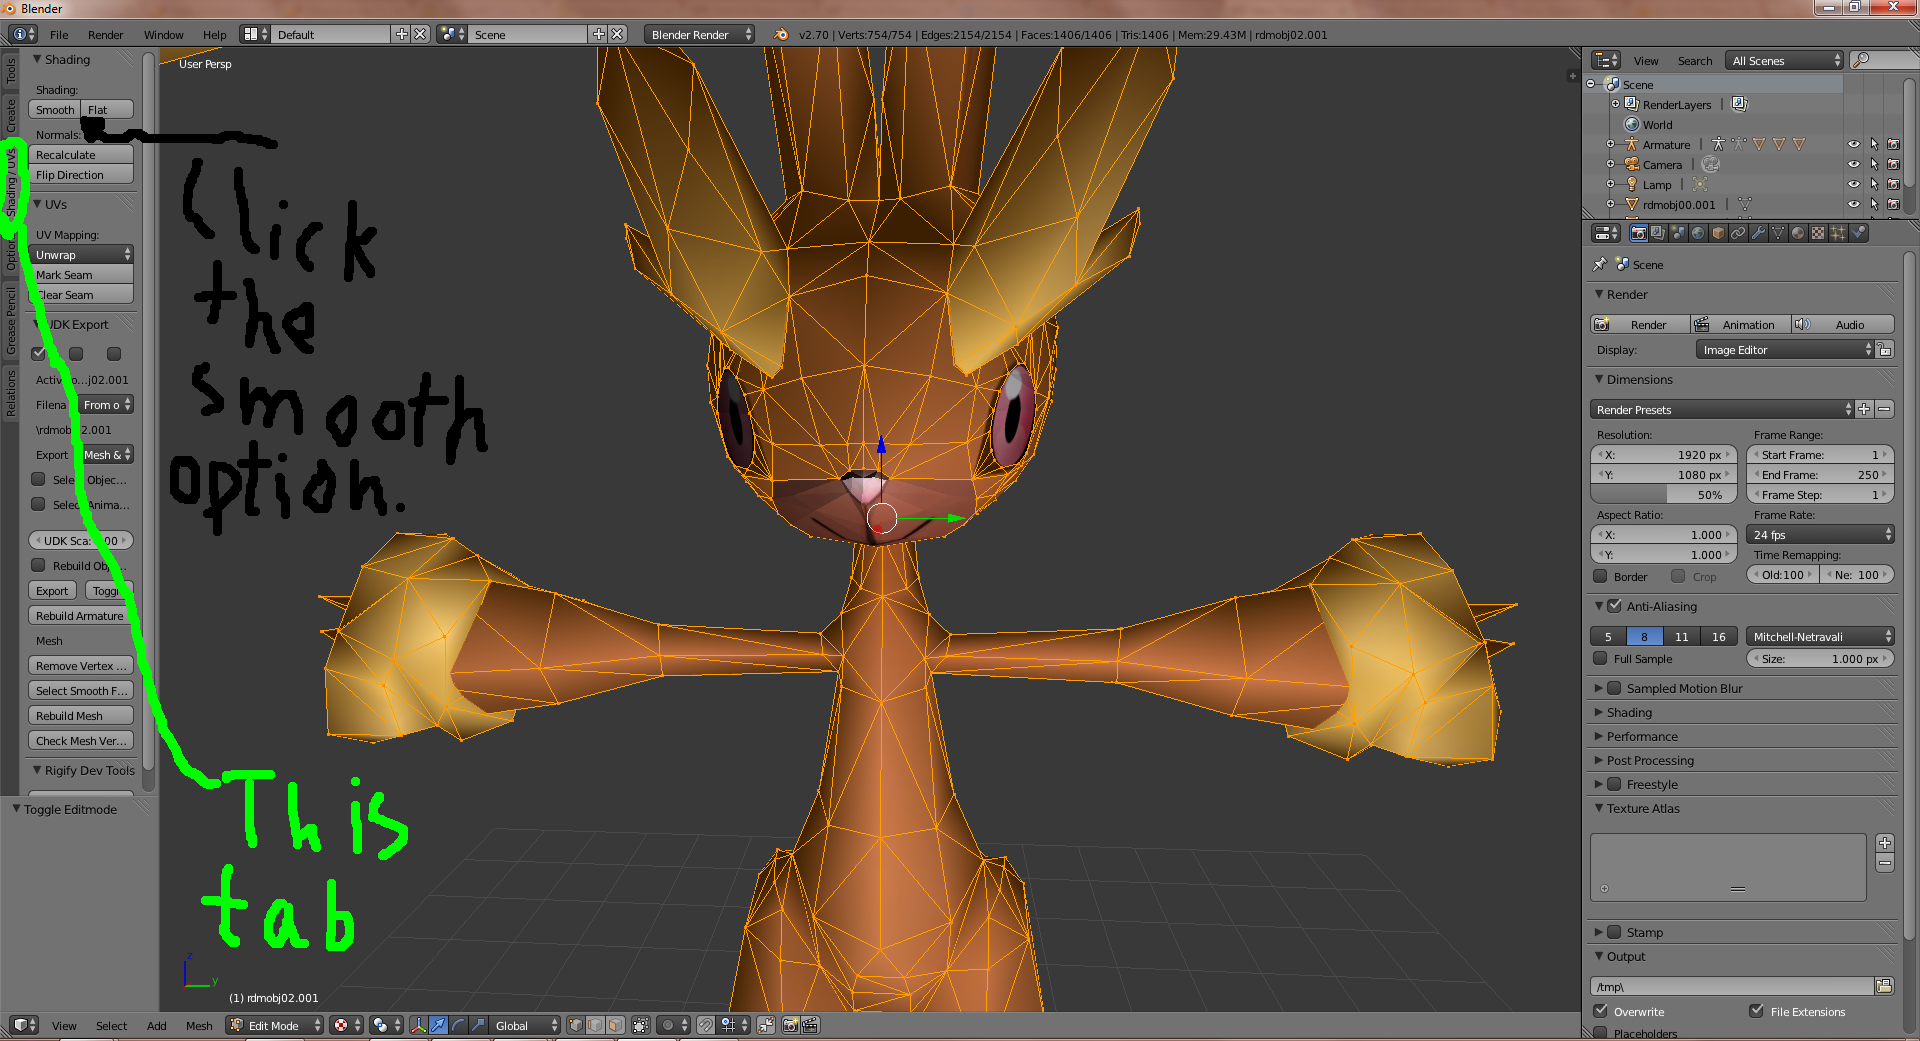This screenshot has height=1041, width=1920.
Task: Toggle renderability camera for Lamp row
Action: click(x=1893, y=184)
